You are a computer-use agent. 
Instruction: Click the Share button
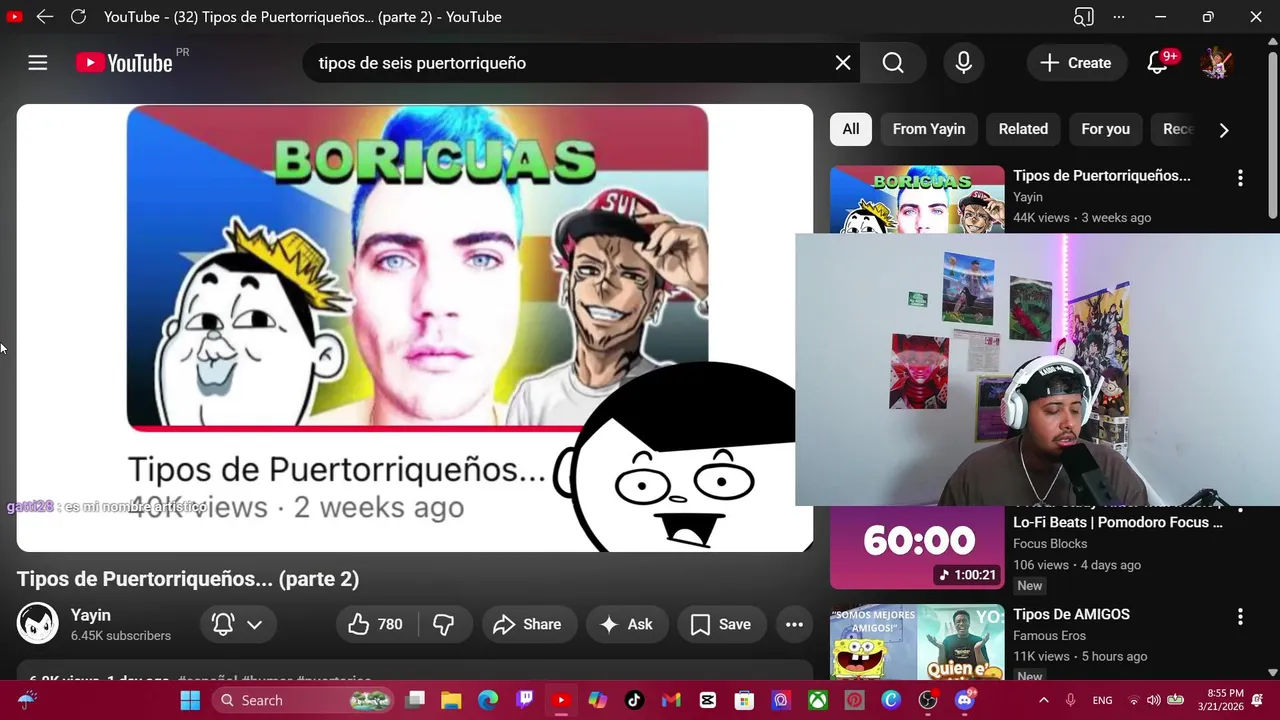click(x=527, y=624)
